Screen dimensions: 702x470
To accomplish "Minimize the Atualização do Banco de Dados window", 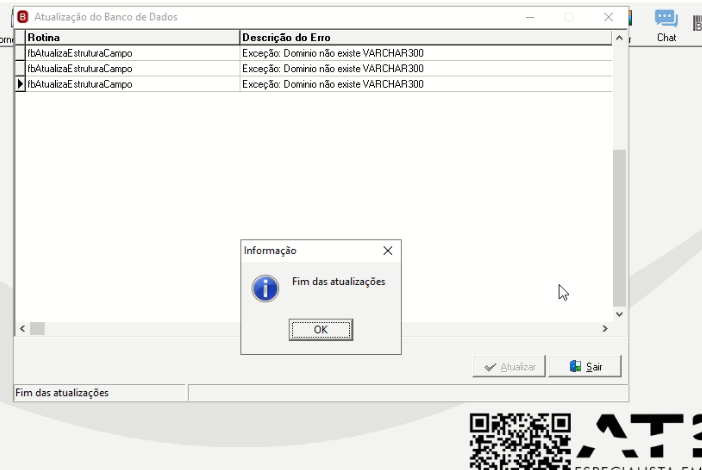I will tap(530, 17).
